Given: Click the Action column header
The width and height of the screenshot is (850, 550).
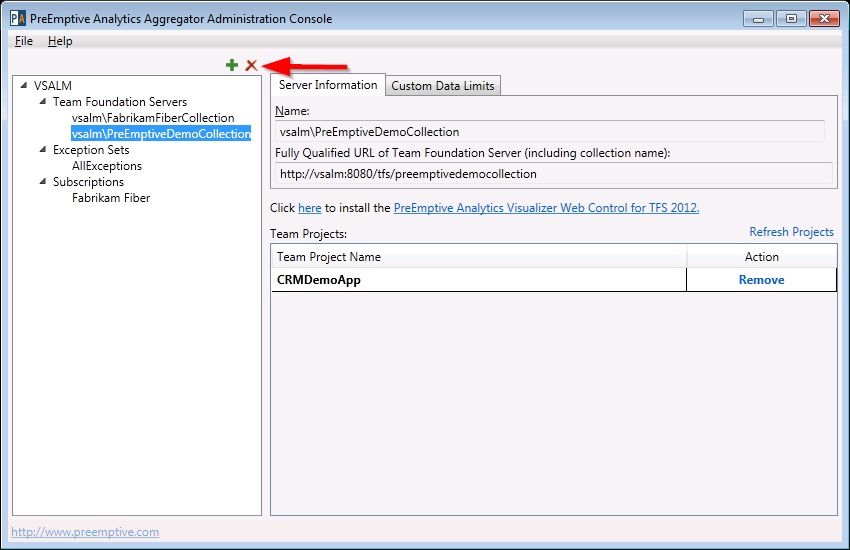Looking at the screenshot, I should coord(762,257).
